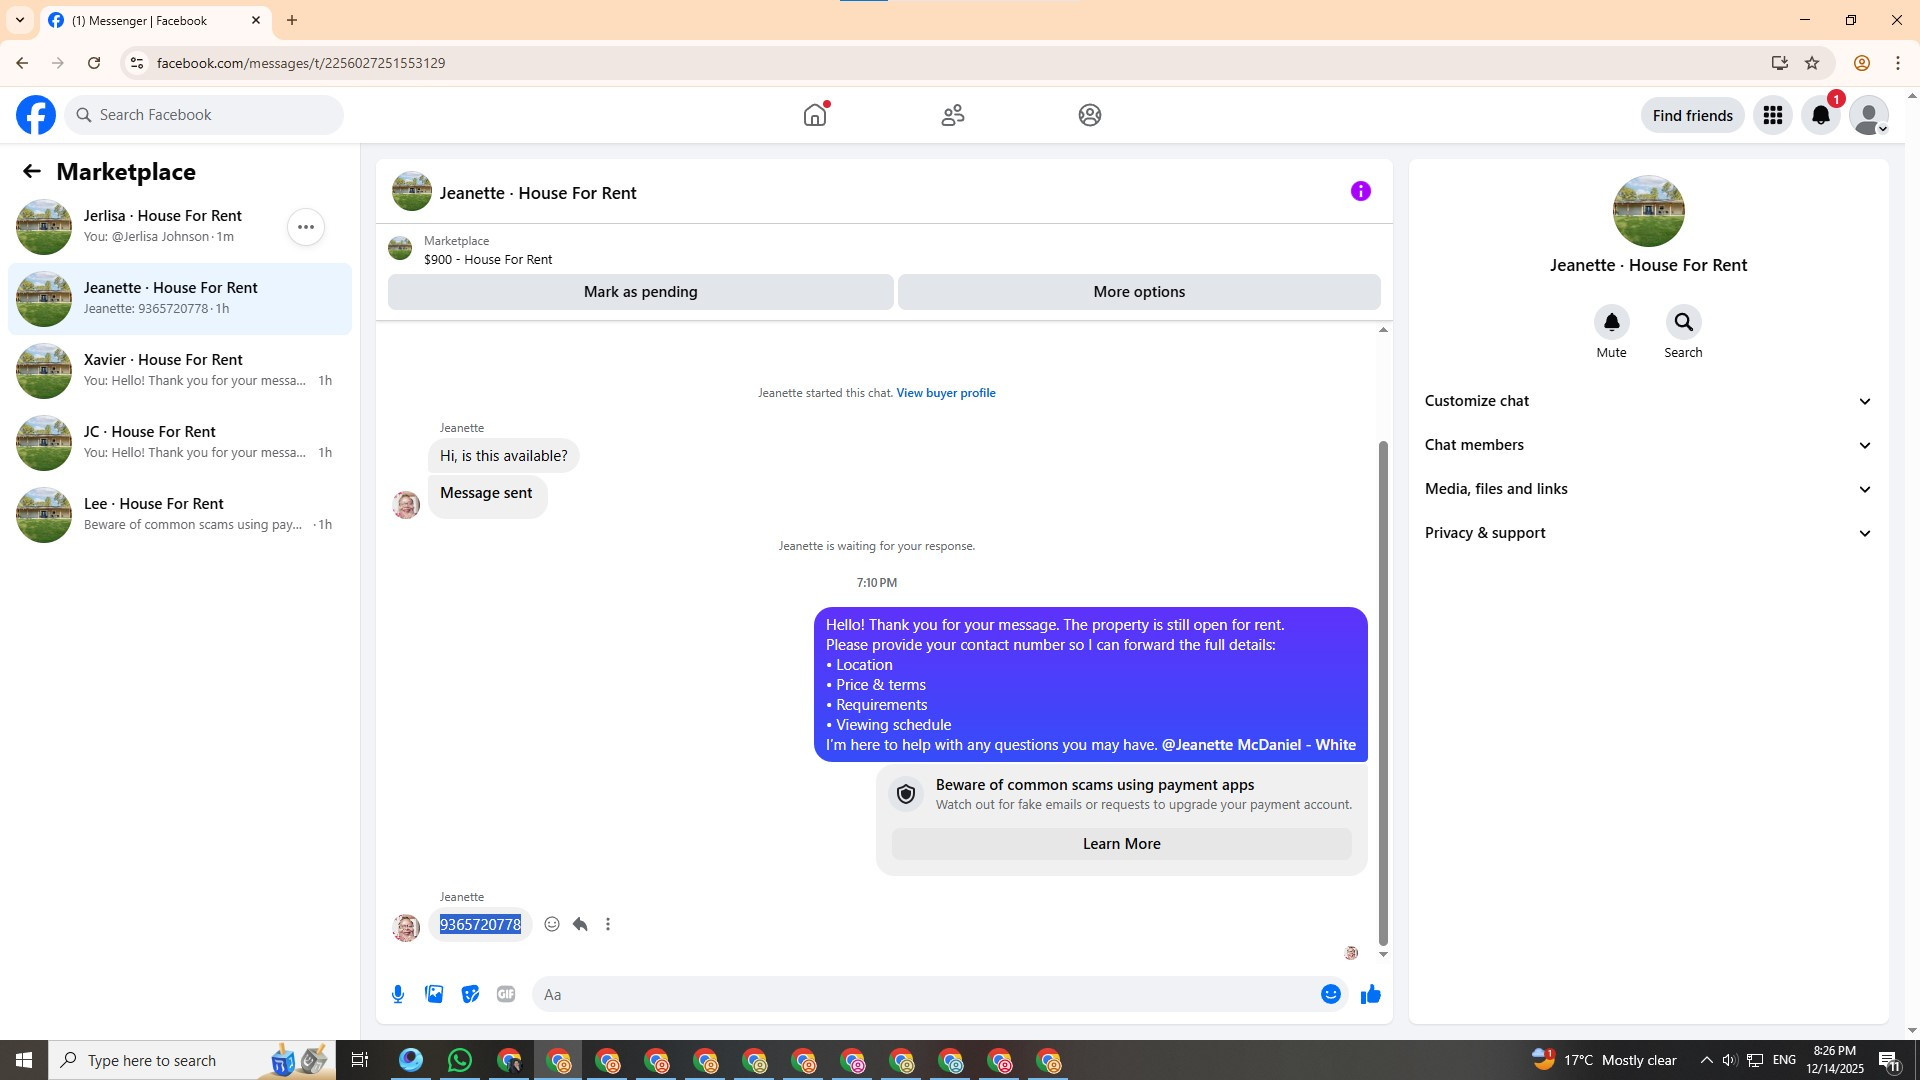Reply to the 9365720778 message

coord(580,924)
